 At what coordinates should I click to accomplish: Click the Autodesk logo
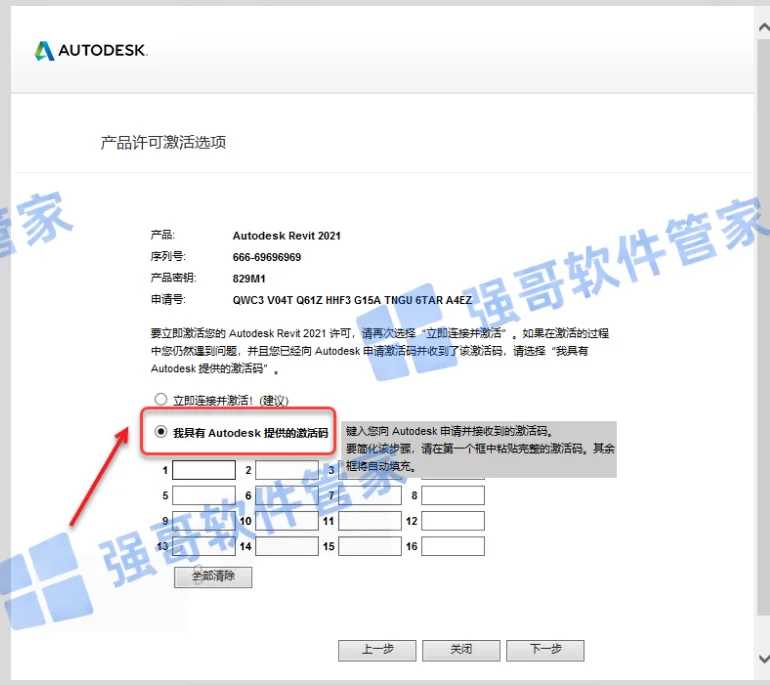click(91, 51)
